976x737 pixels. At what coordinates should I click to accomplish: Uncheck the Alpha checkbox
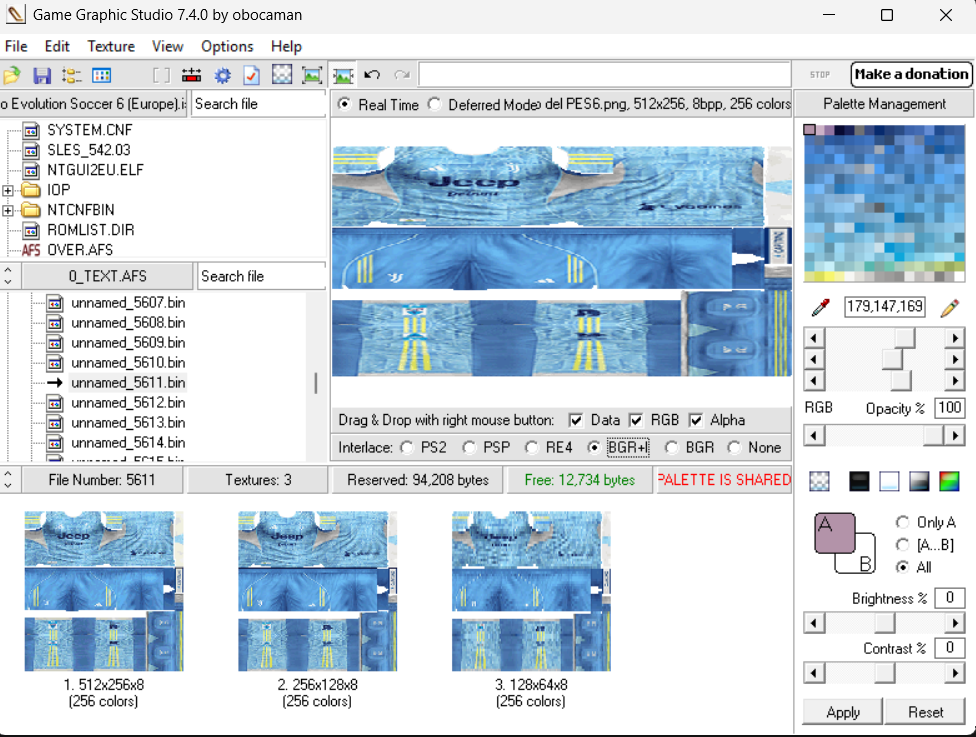click(x=695, y=420)
